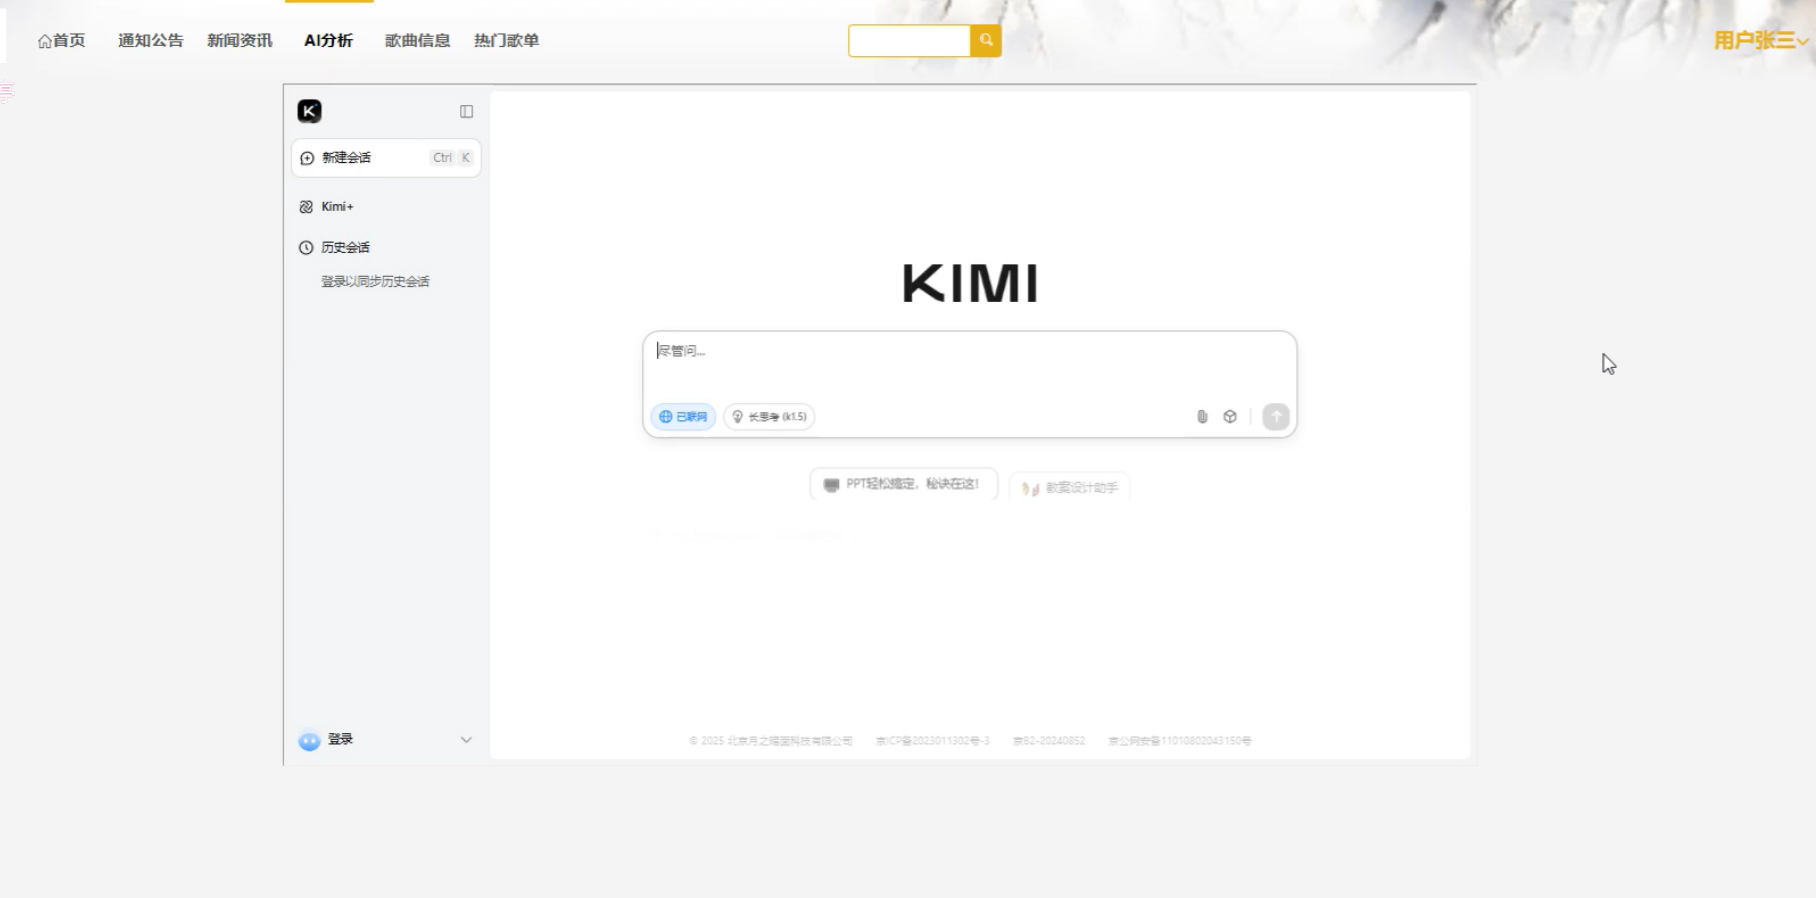Screen dimensions: 1816x898
Task: Collapse the Kimi sidebar panel icon
Action: 466,112
